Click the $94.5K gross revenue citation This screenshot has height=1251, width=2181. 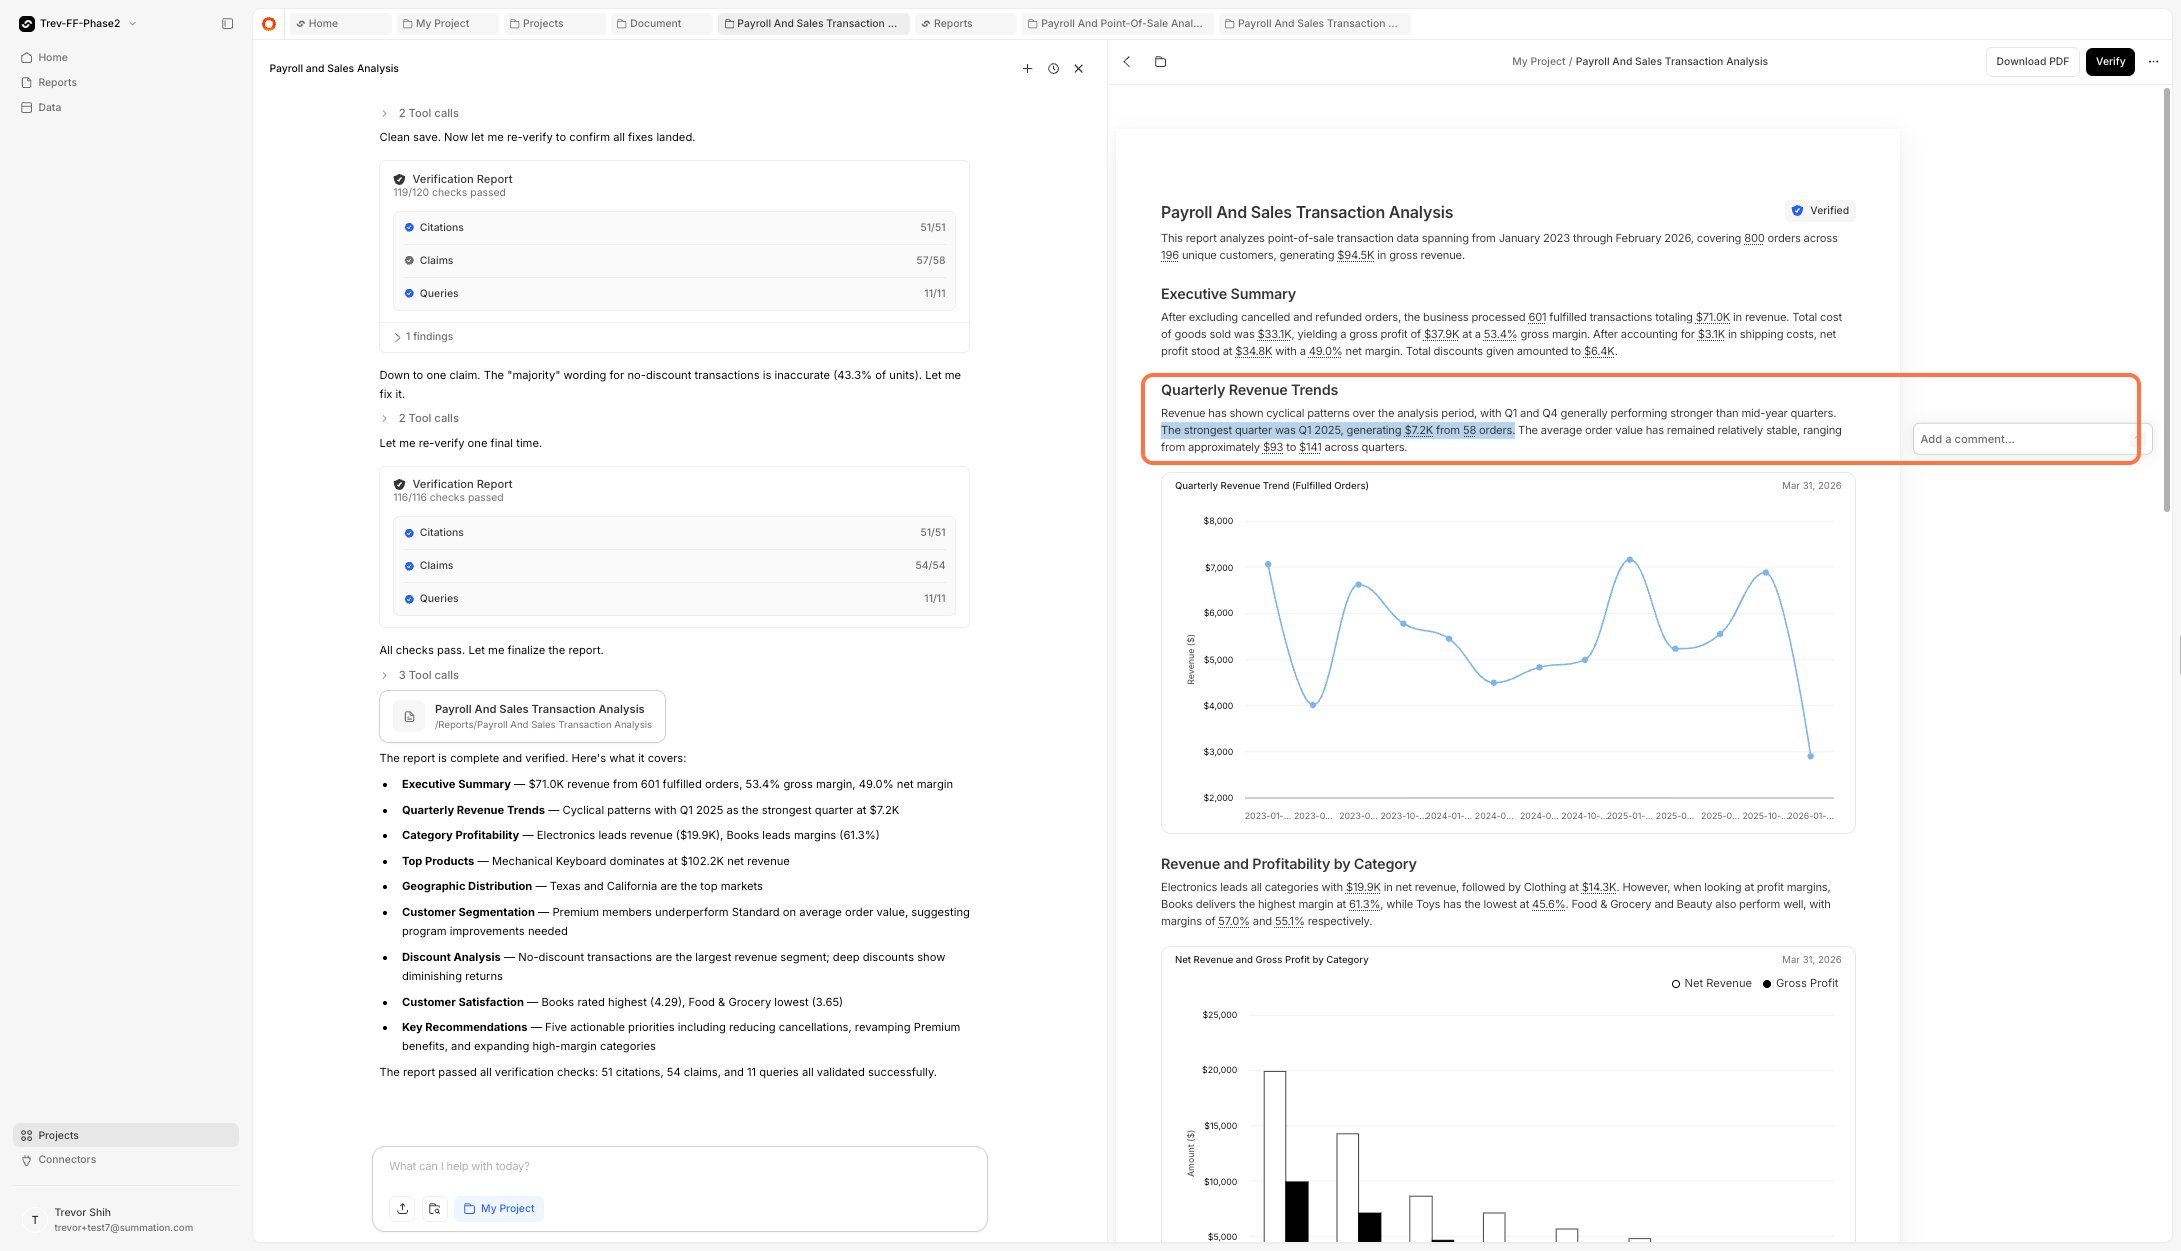point(1355,255)
